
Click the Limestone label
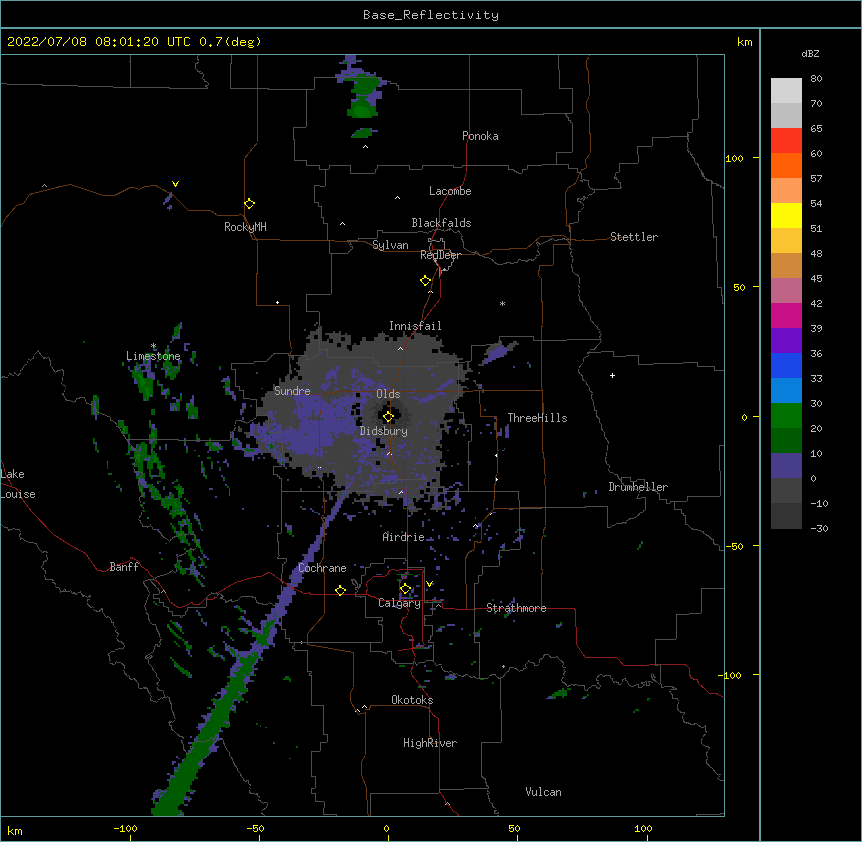[153, 356]
